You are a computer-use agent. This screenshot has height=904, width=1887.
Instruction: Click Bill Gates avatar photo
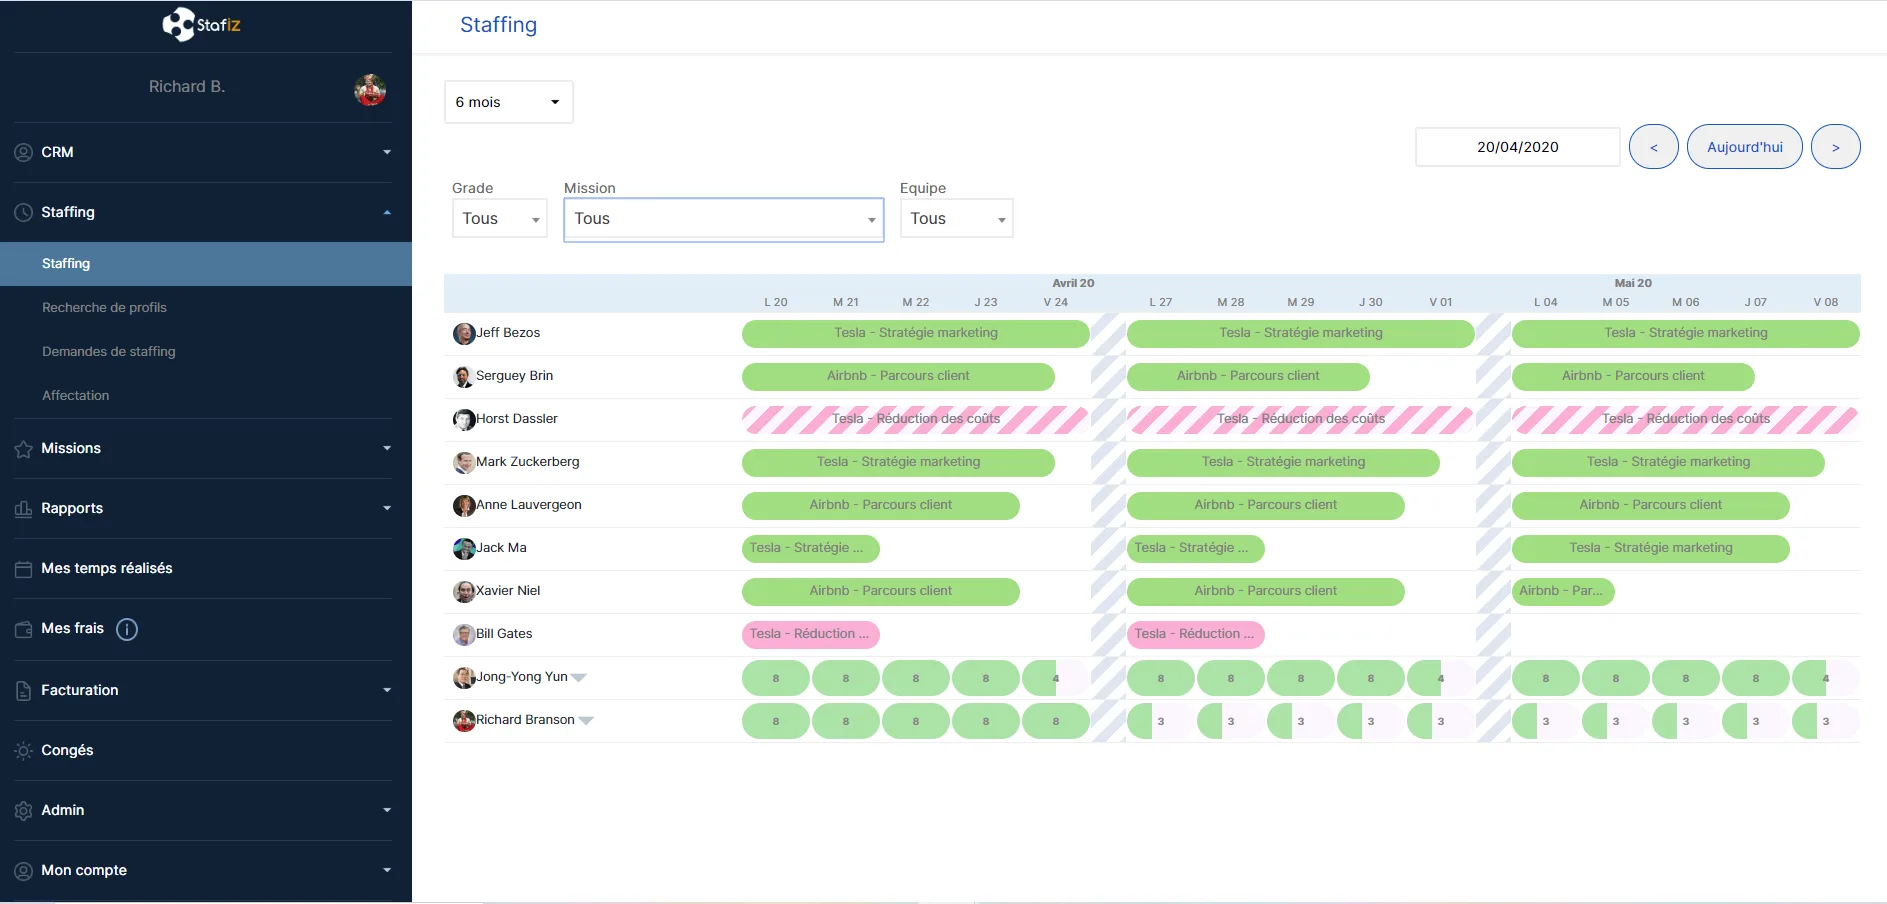coord(464,635)
